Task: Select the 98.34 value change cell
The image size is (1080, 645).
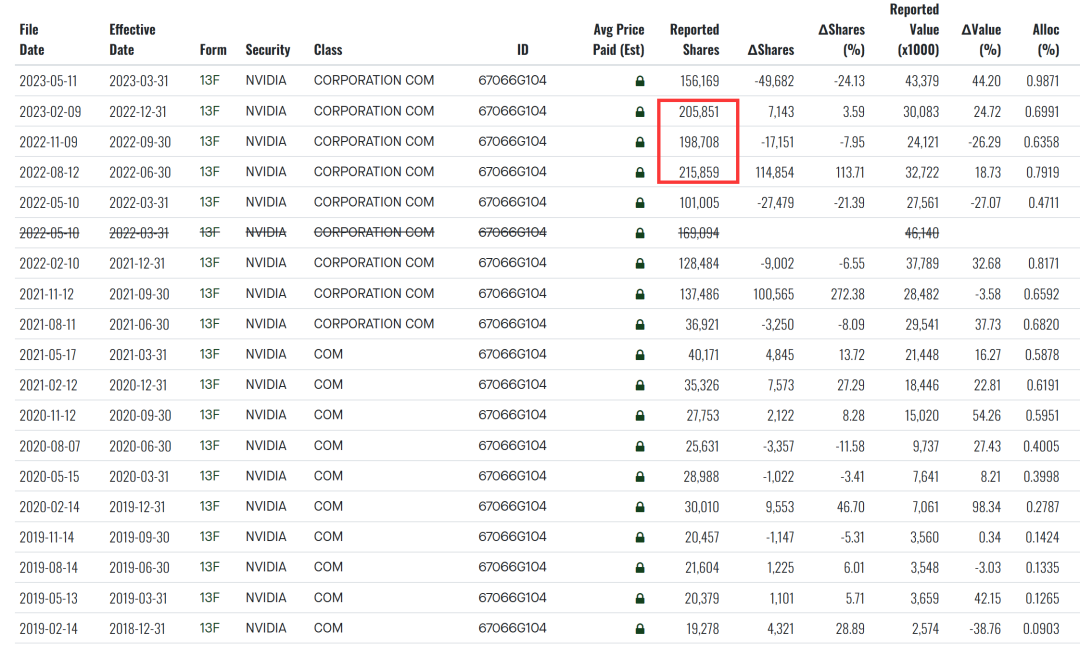Action: tap(986, 507)
